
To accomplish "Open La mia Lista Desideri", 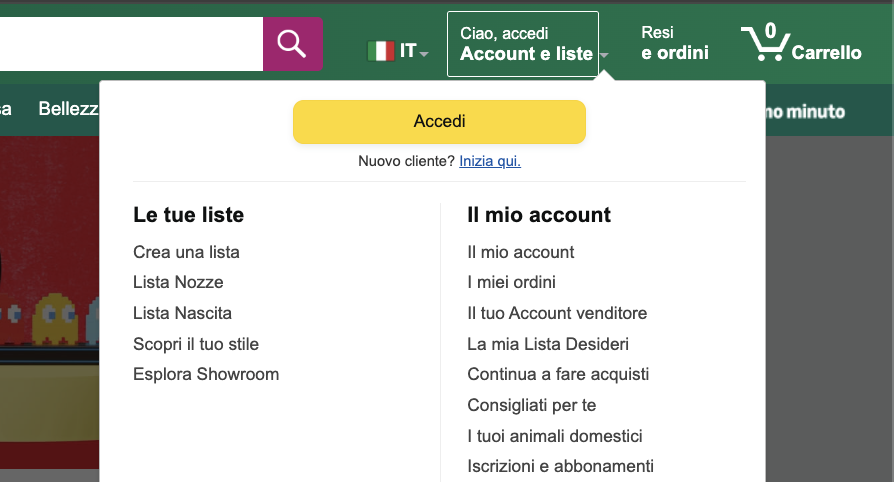I will coord(548,344).
